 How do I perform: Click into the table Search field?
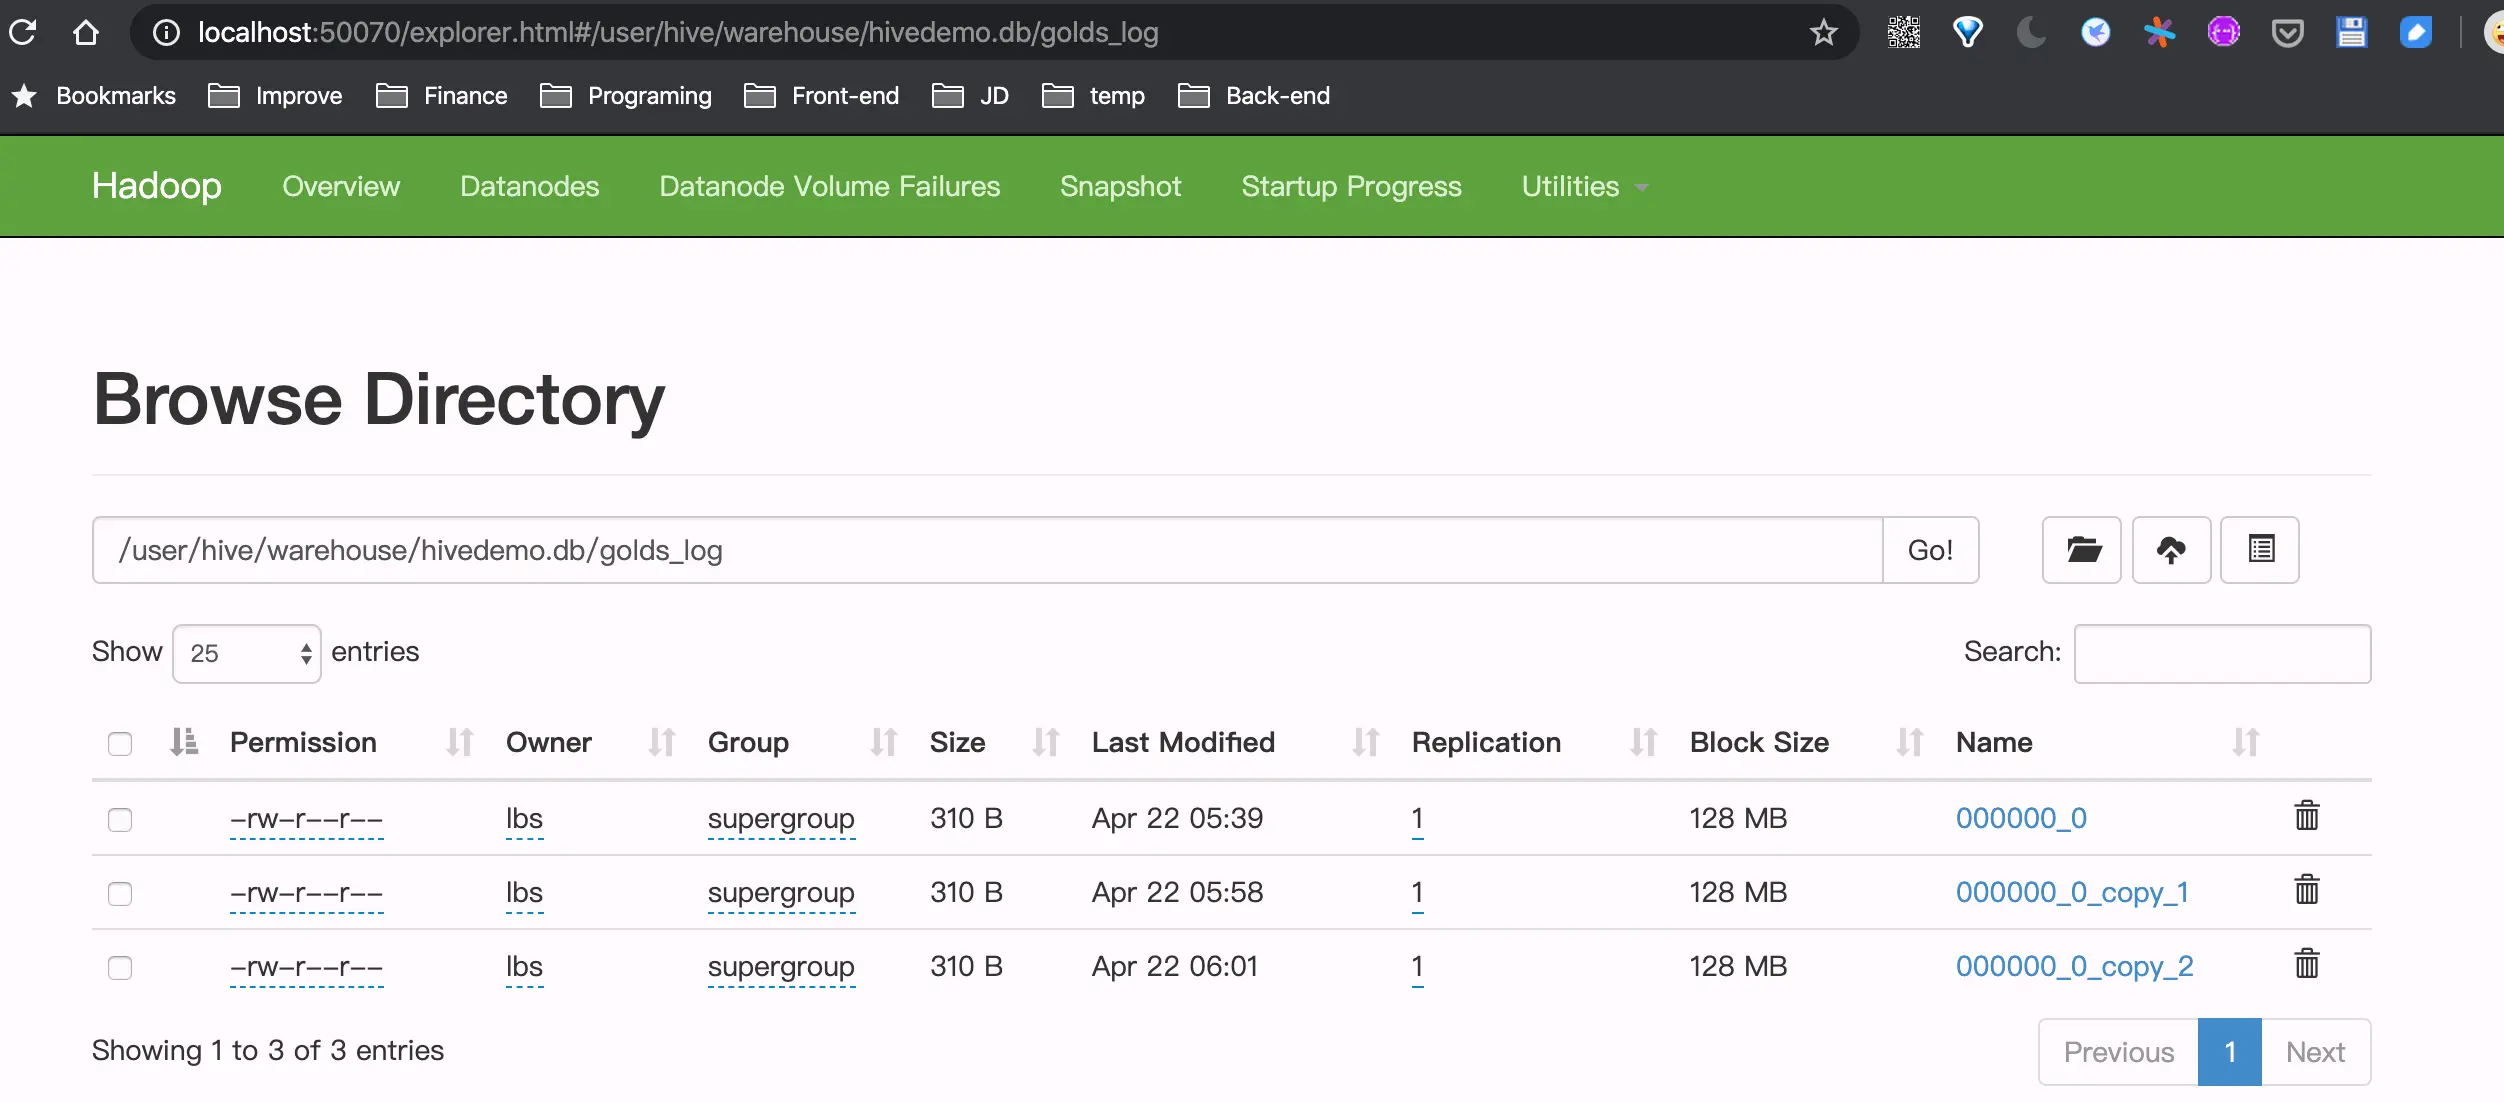pos(2221,654)
